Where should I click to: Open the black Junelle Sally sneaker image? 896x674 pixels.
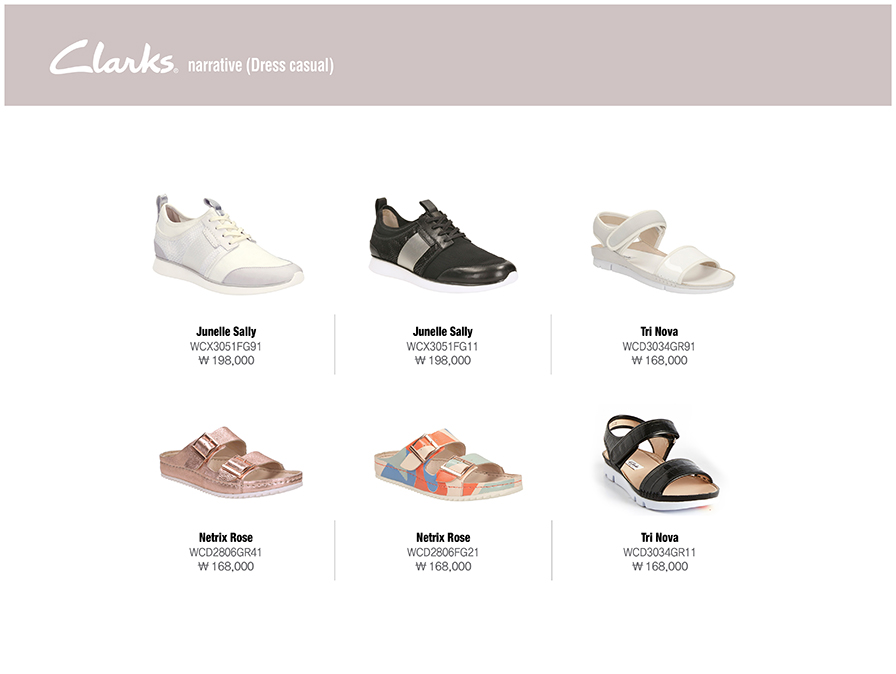point(443,244)
